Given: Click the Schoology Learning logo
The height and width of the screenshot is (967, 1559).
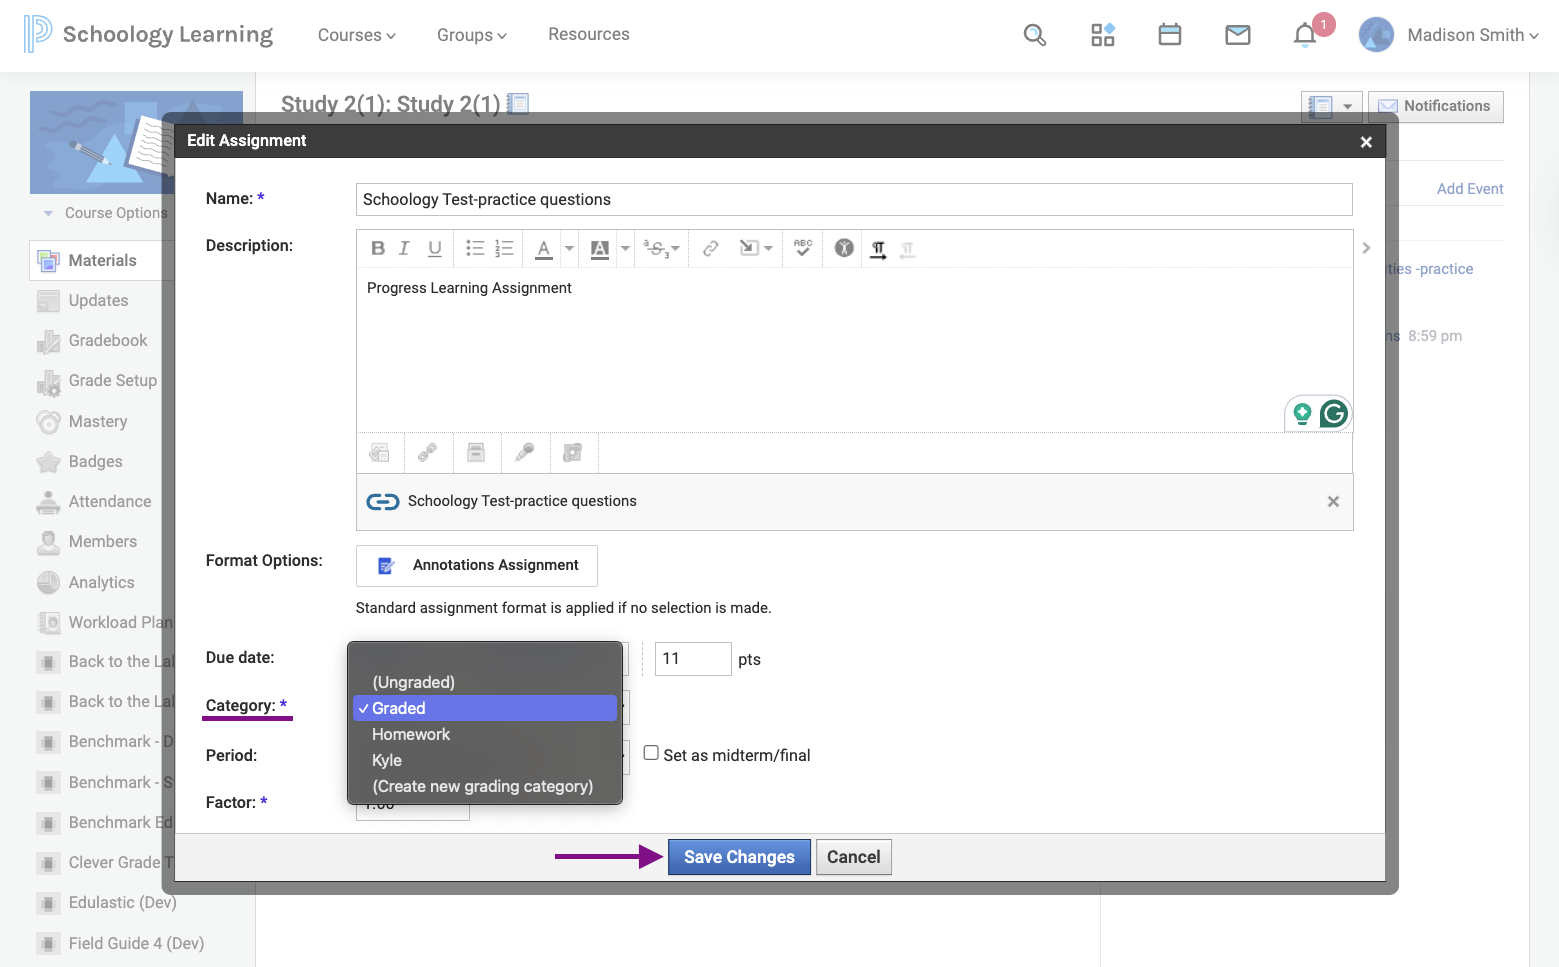Looking at the screenshot, I should 148,34.
